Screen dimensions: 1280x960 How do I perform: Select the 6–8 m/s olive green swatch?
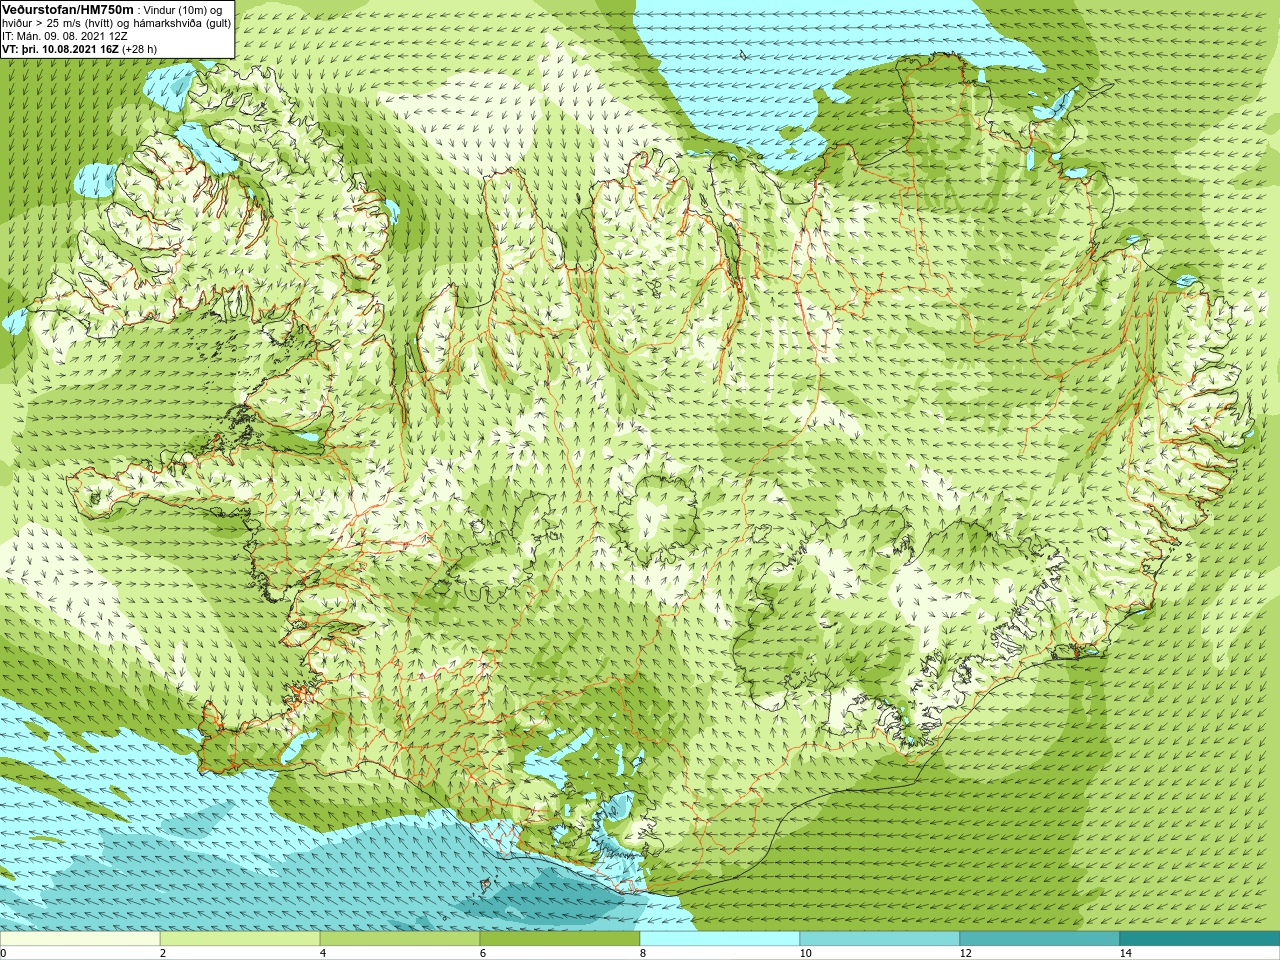point(560,939)
